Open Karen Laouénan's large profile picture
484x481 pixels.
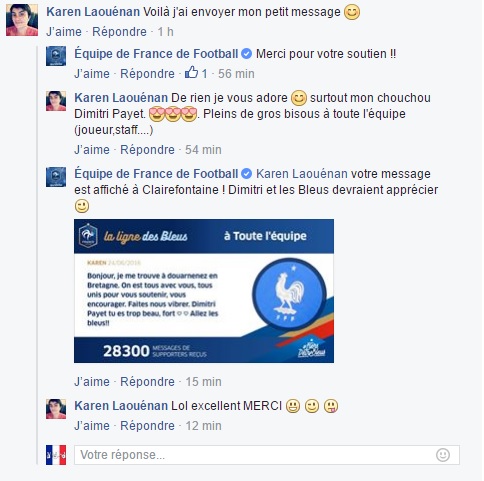point(22,20)
